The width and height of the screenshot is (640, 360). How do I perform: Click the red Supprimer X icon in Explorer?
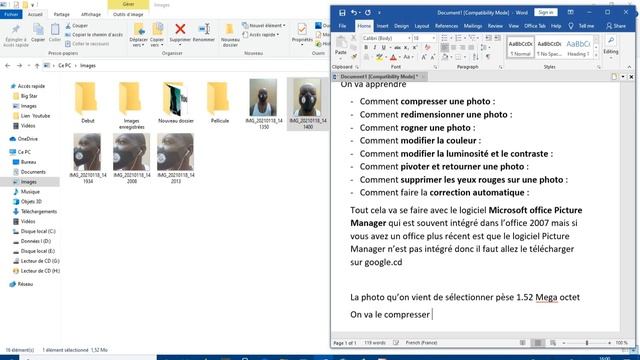(x=180, y=29)
